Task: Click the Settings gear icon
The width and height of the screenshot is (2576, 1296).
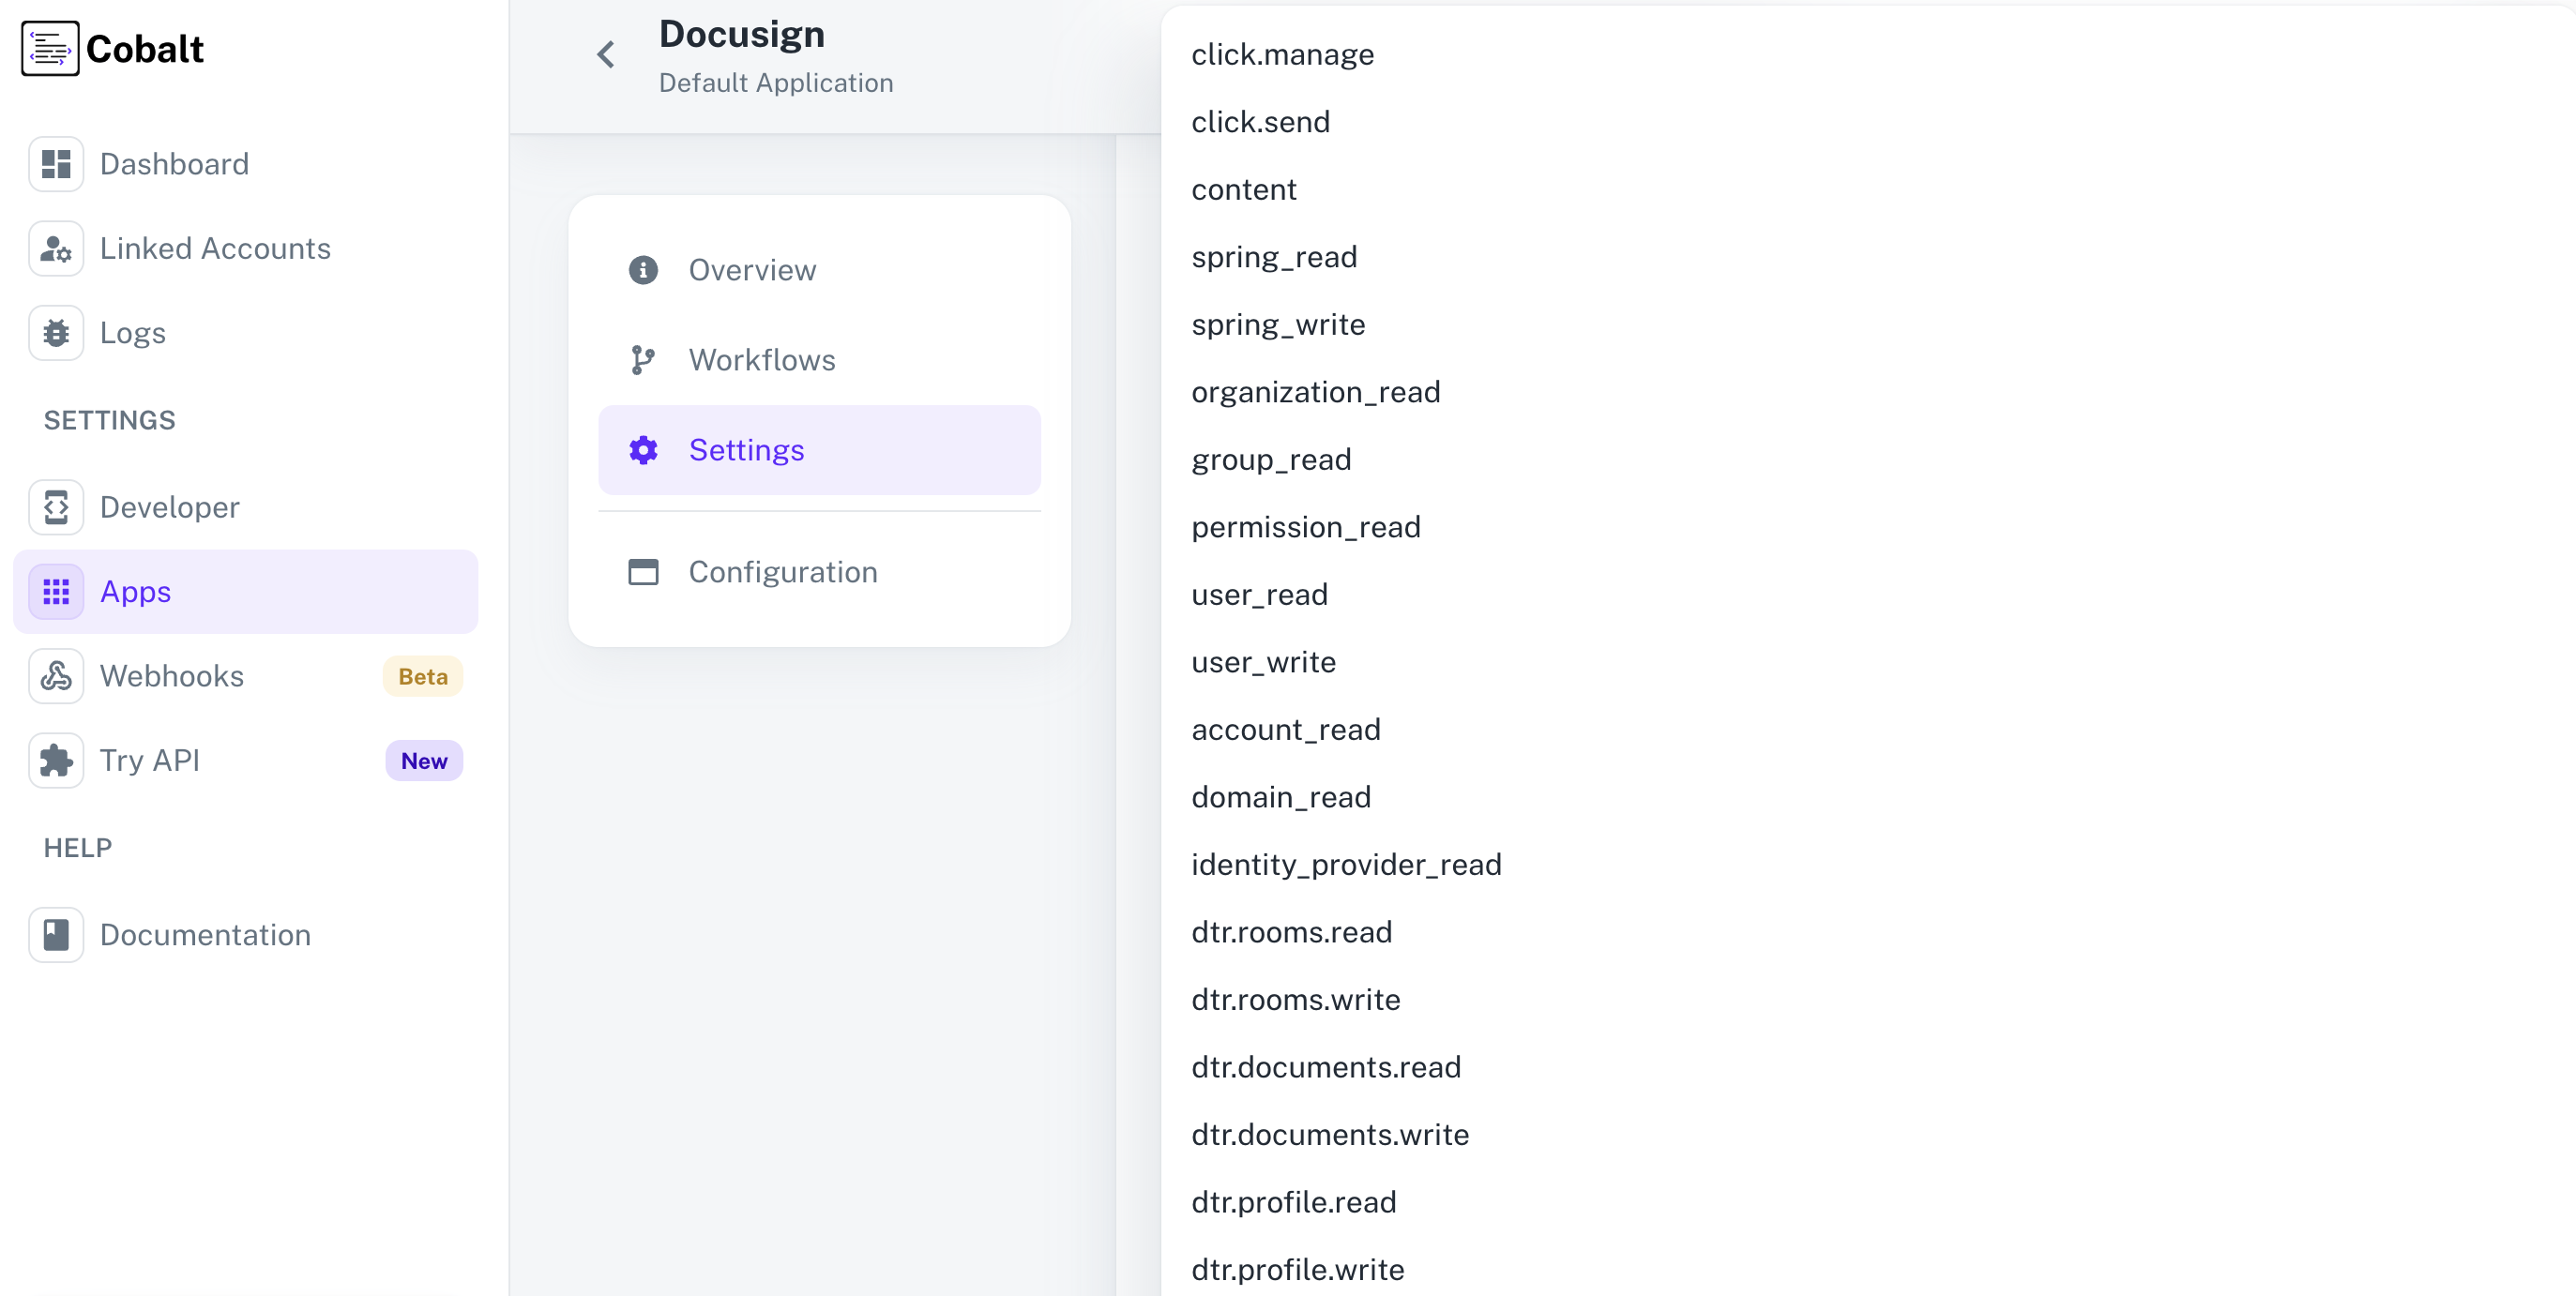Action: click(x=642, y=450)
